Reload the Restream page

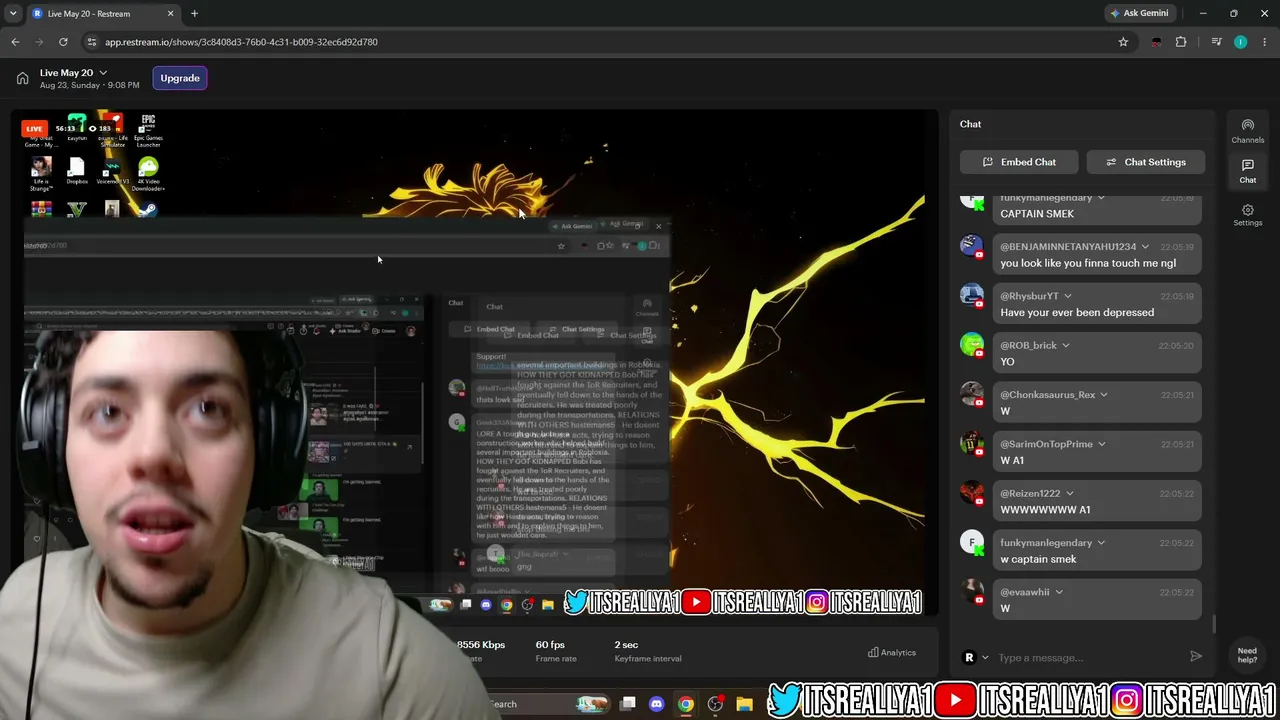[63, 42]
